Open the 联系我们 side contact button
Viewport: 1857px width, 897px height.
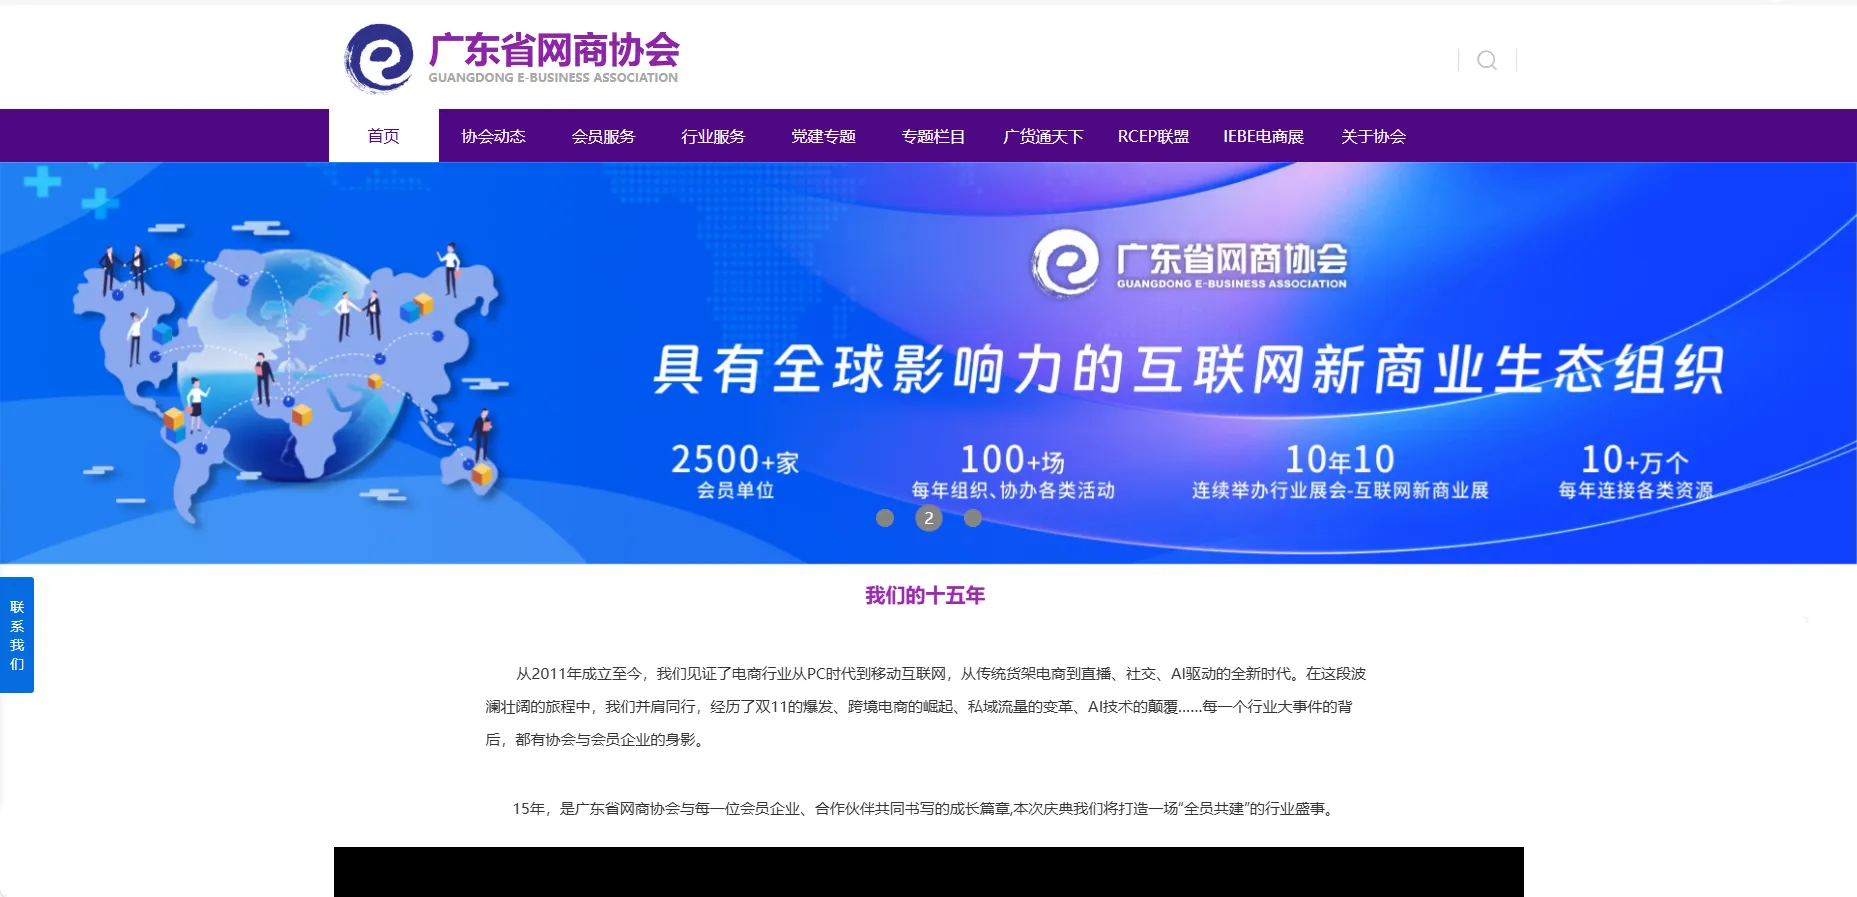(17, 635)
